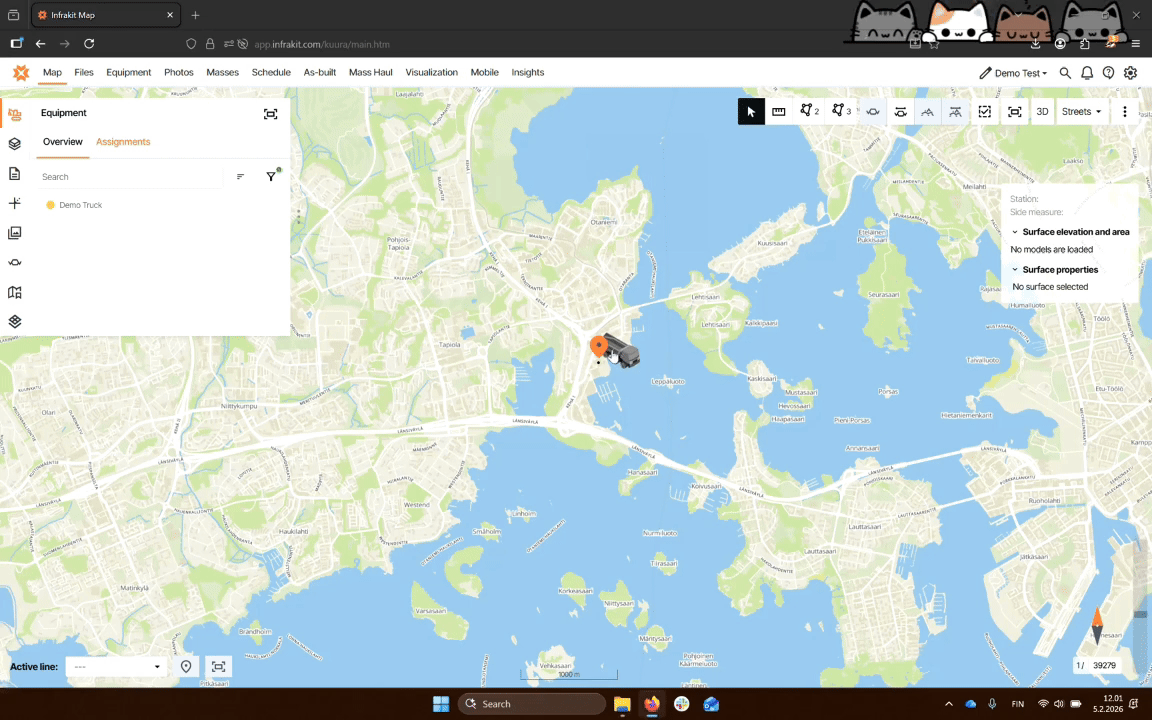Image resolution: width=1152 pixels, height=720 pixels.
Task: Toggle cross-section with top bar tool
Action: pos(900,112)
